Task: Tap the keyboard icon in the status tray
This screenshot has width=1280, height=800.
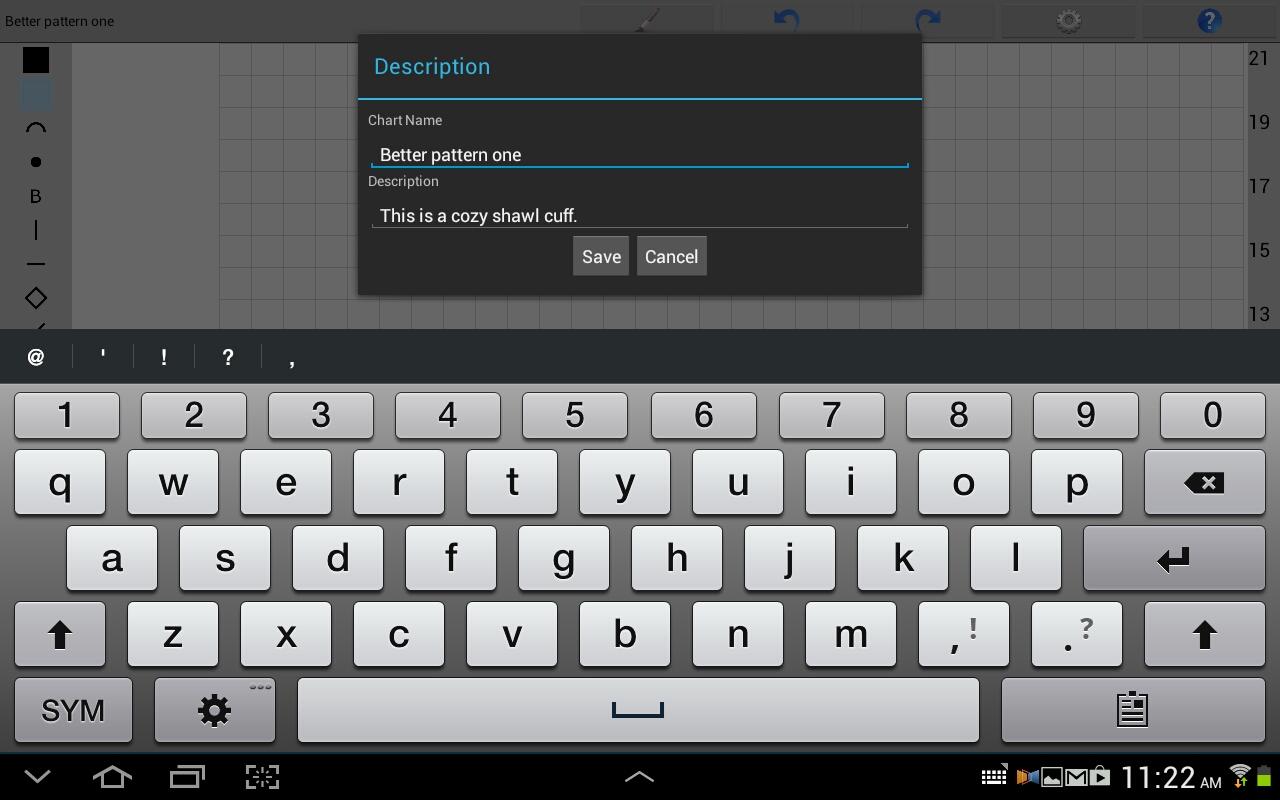Action: (x=994, y=777)
